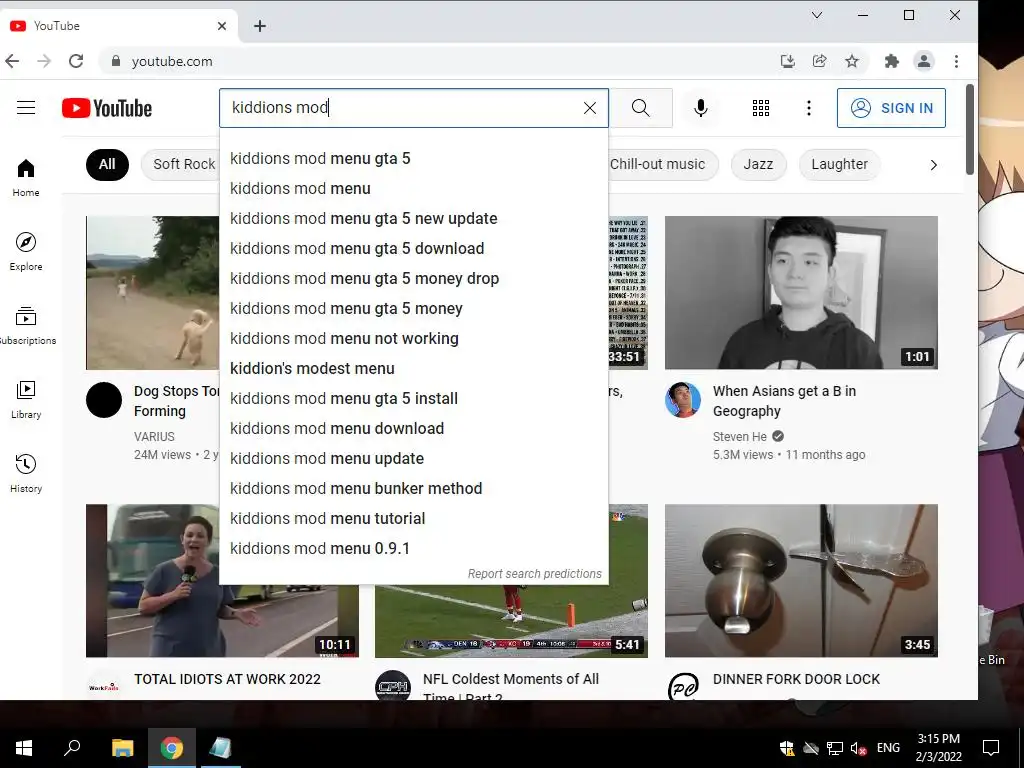
Task: Open 'TOTAL IDIOTS AT WORK 2022' title
Action: [x=227, y=679]
